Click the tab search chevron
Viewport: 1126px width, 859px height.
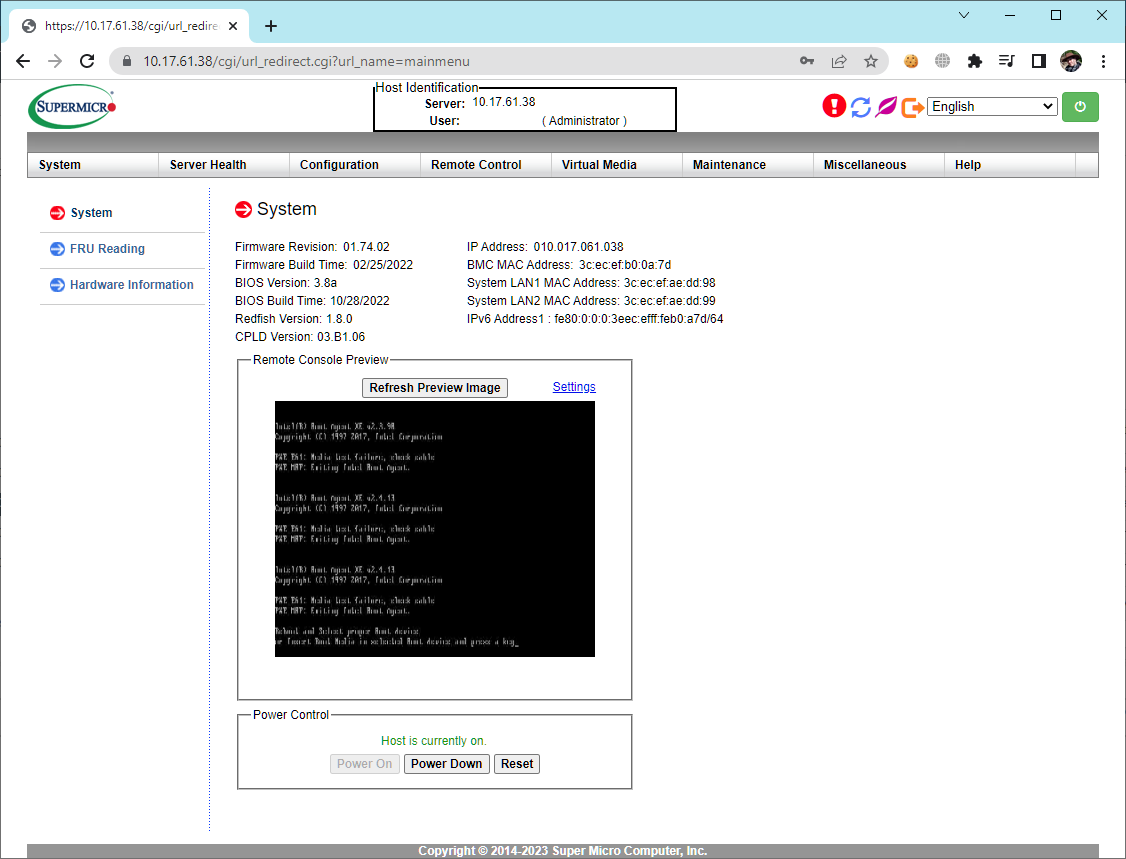[x=964, y=15]
